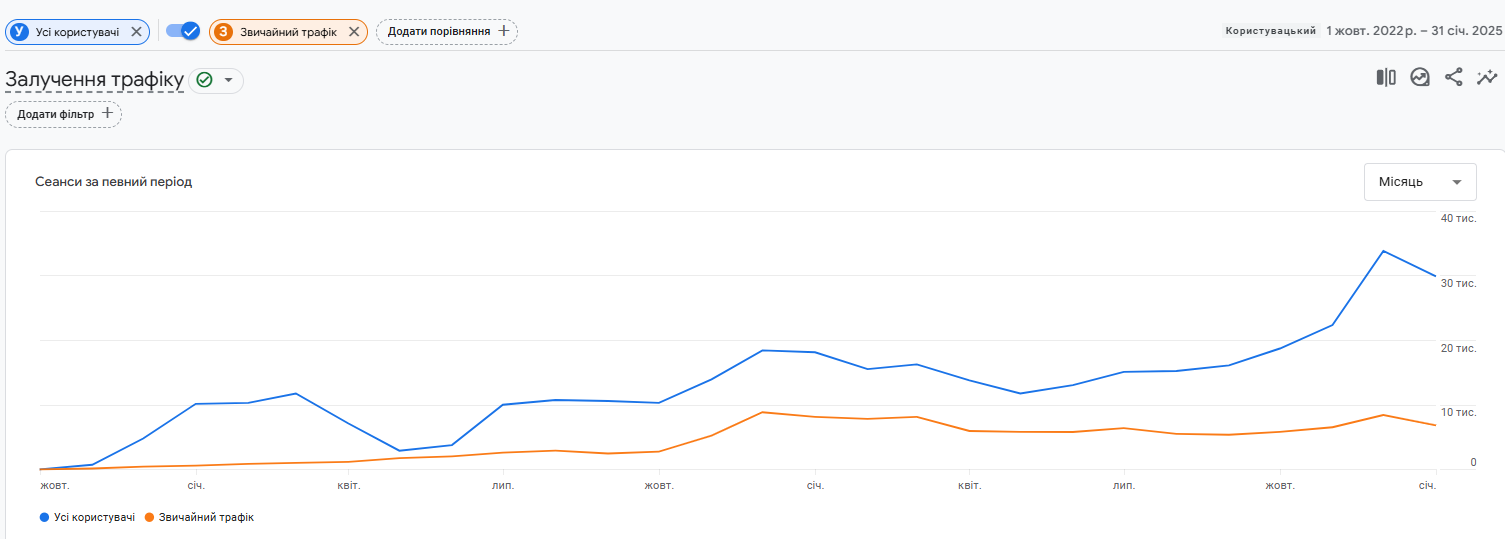Screen dimensions: 1505x539
Task: Click the sparkline customize report icon
Action: [1487, 78]
